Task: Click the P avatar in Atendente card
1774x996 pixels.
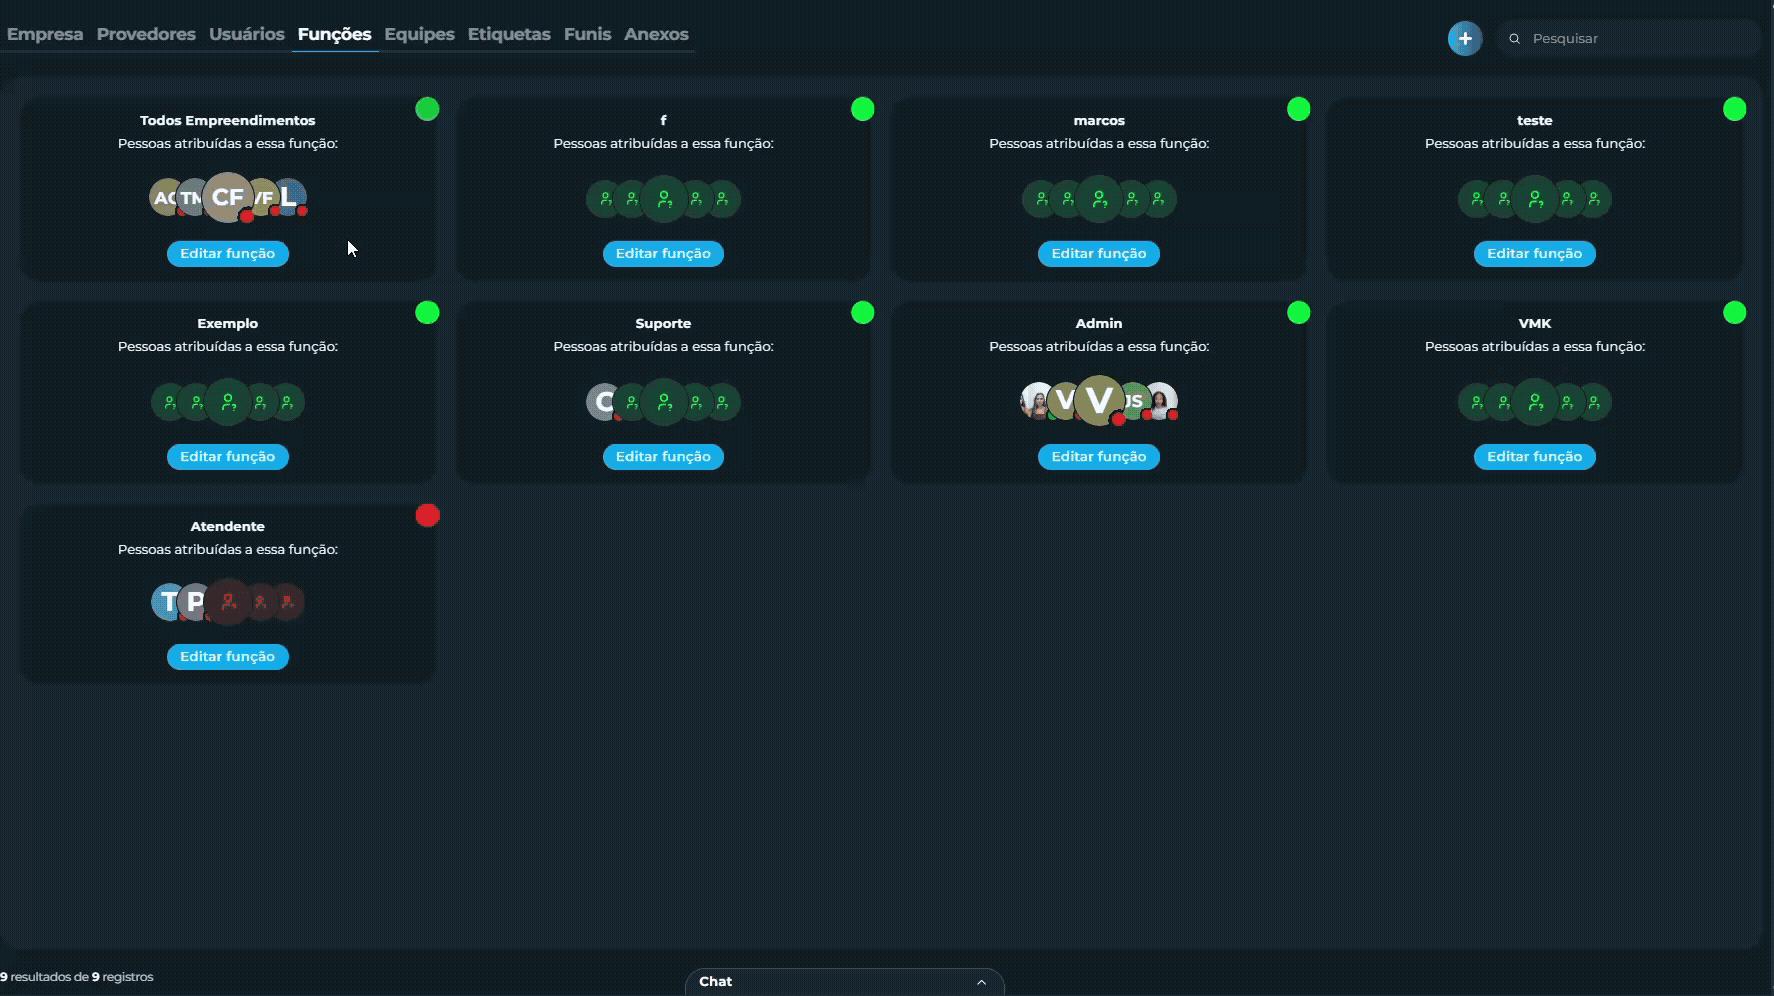Action: [194, 602]
